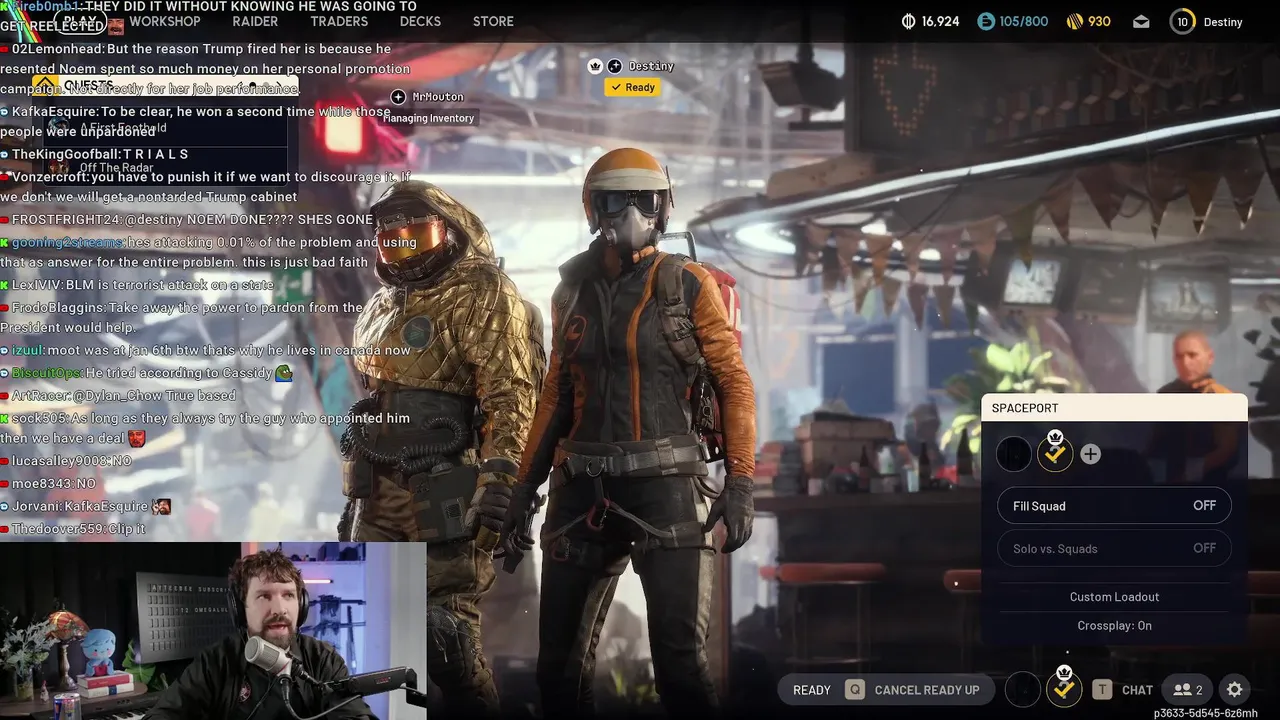Viewport: 1280px width, 720px height.
Task: Click the Managing Inventory status label
Action: tap(428, 118)
